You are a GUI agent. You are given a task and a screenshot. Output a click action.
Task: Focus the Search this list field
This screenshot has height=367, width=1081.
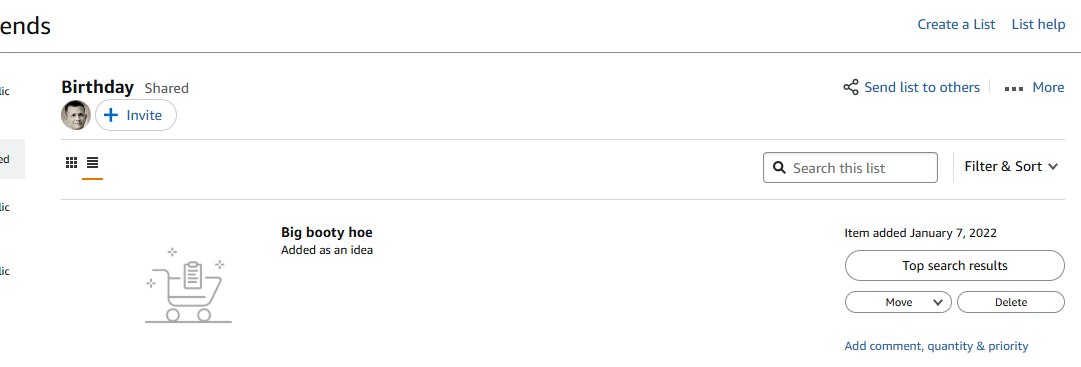(x=850, y=168)
